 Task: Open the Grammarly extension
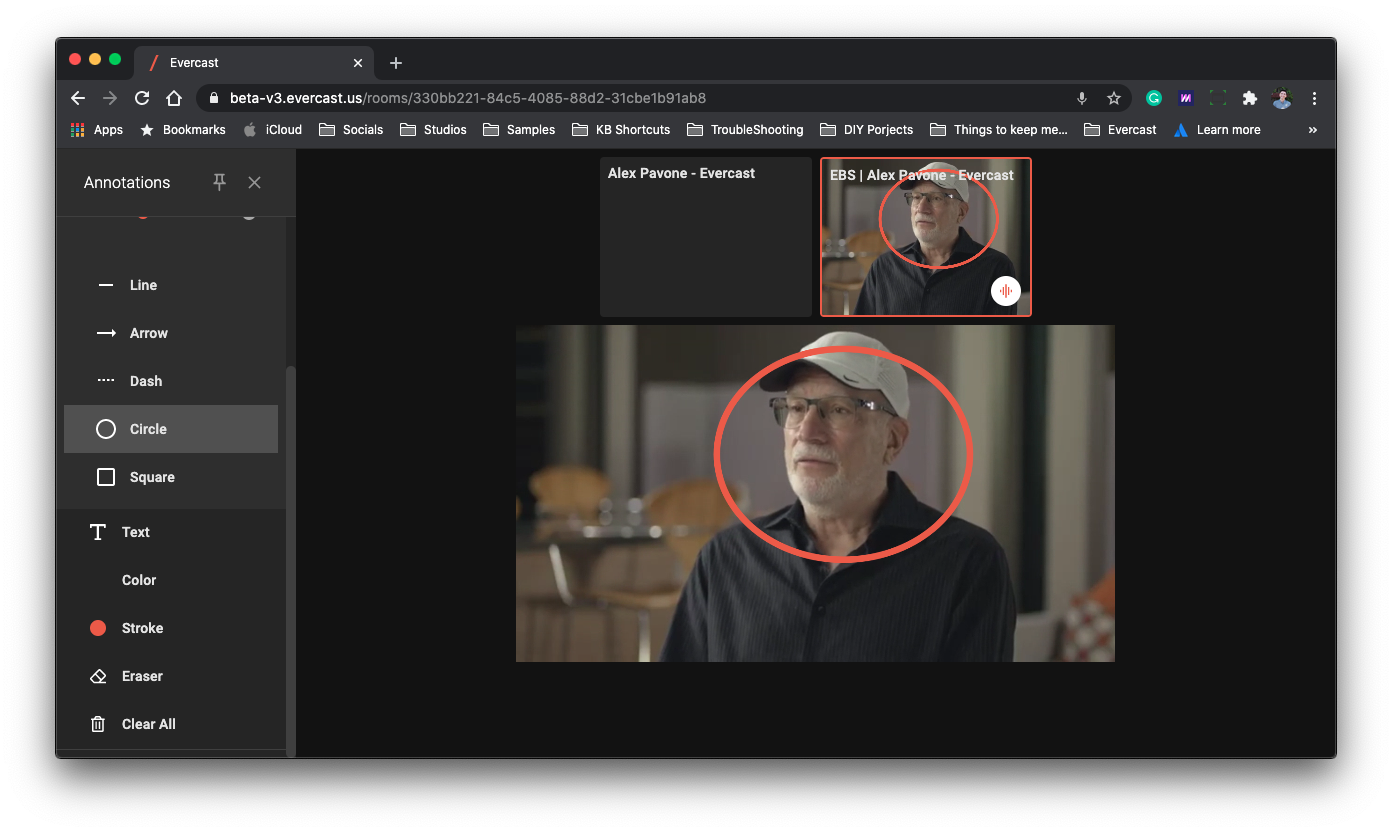pyautogui.click(x=1154, y=98)
